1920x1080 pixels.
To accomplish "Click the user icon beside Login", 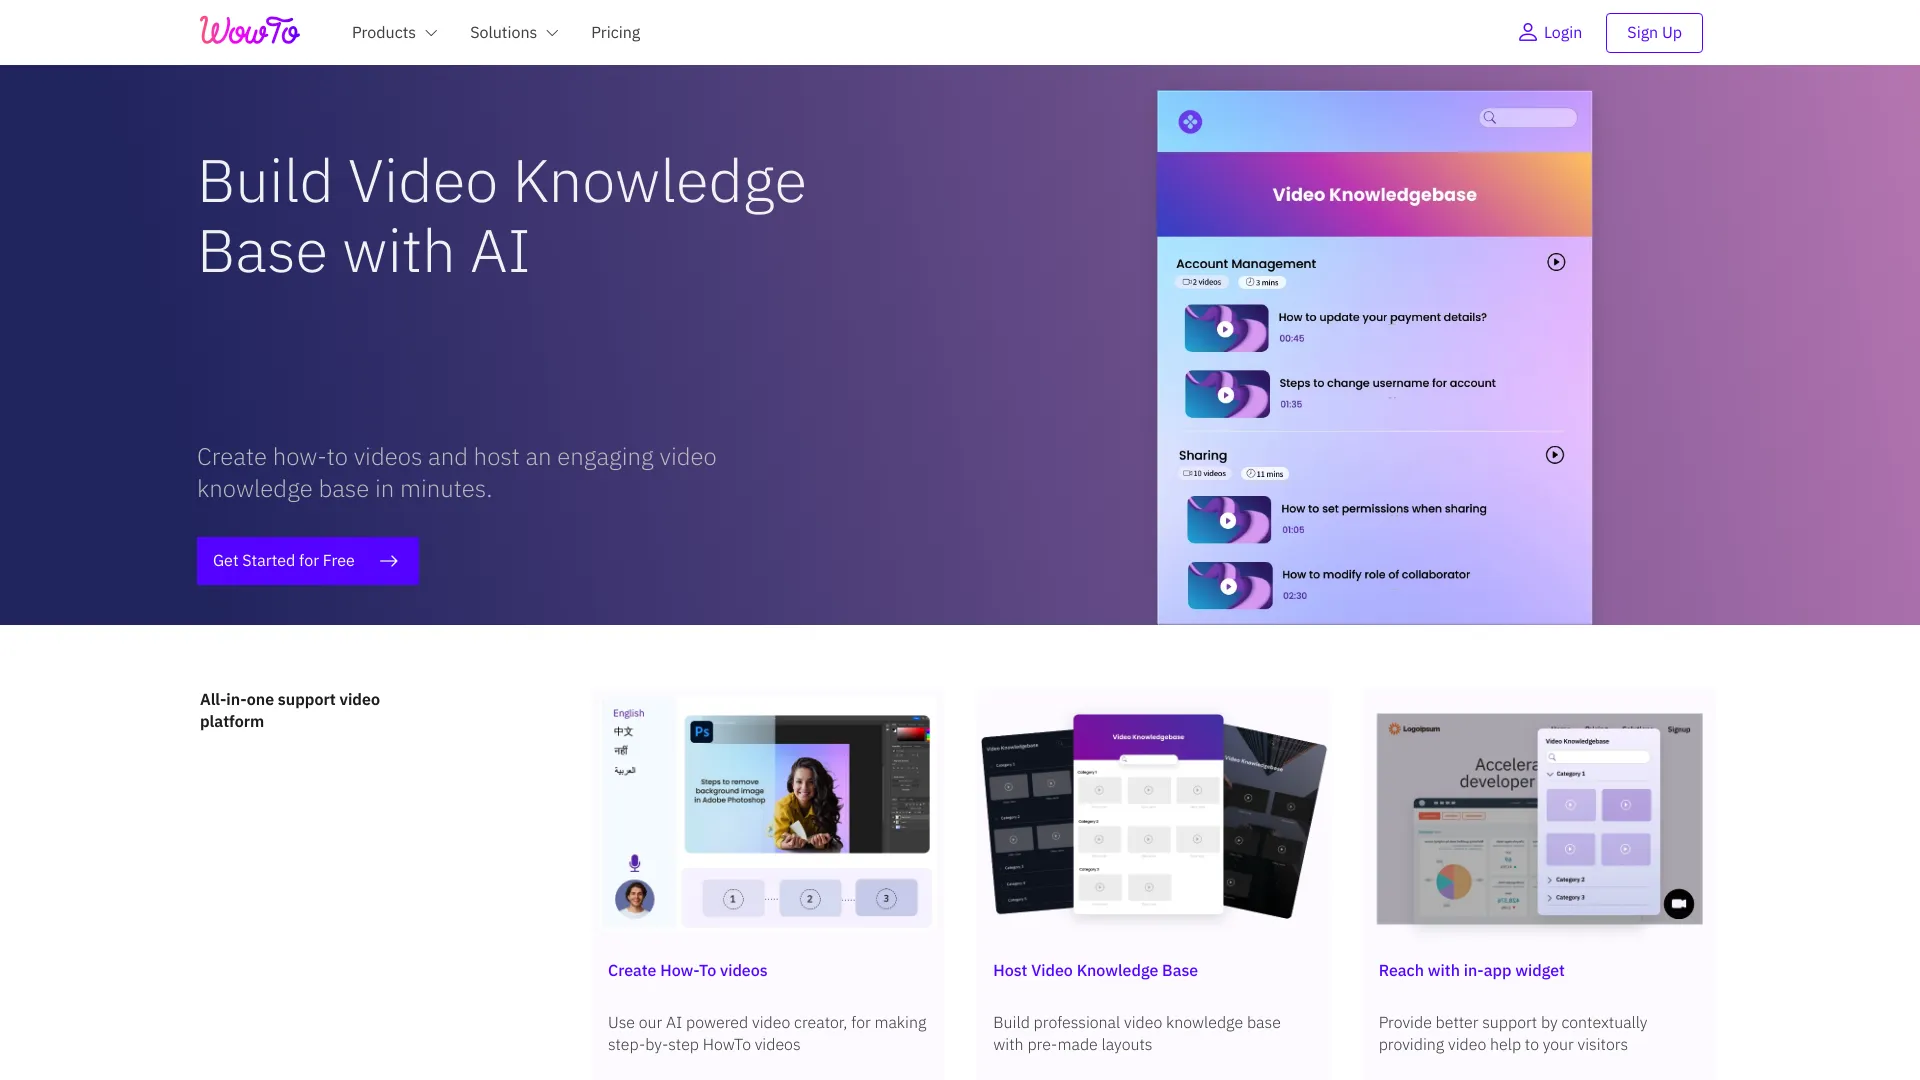I will 1527,32.
